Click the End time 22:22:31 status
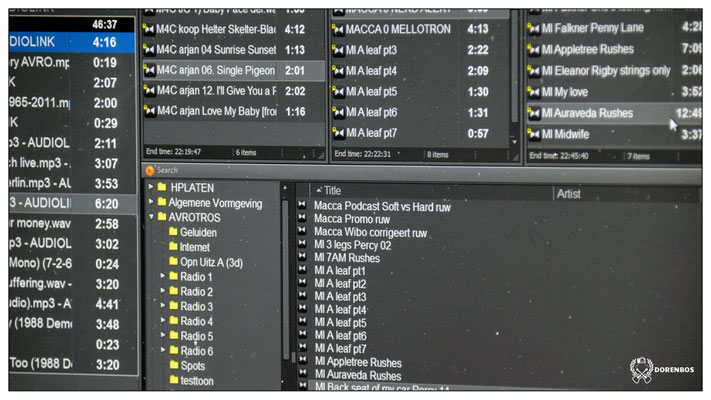This screenshot has width=711, height=400. (362, 154)
